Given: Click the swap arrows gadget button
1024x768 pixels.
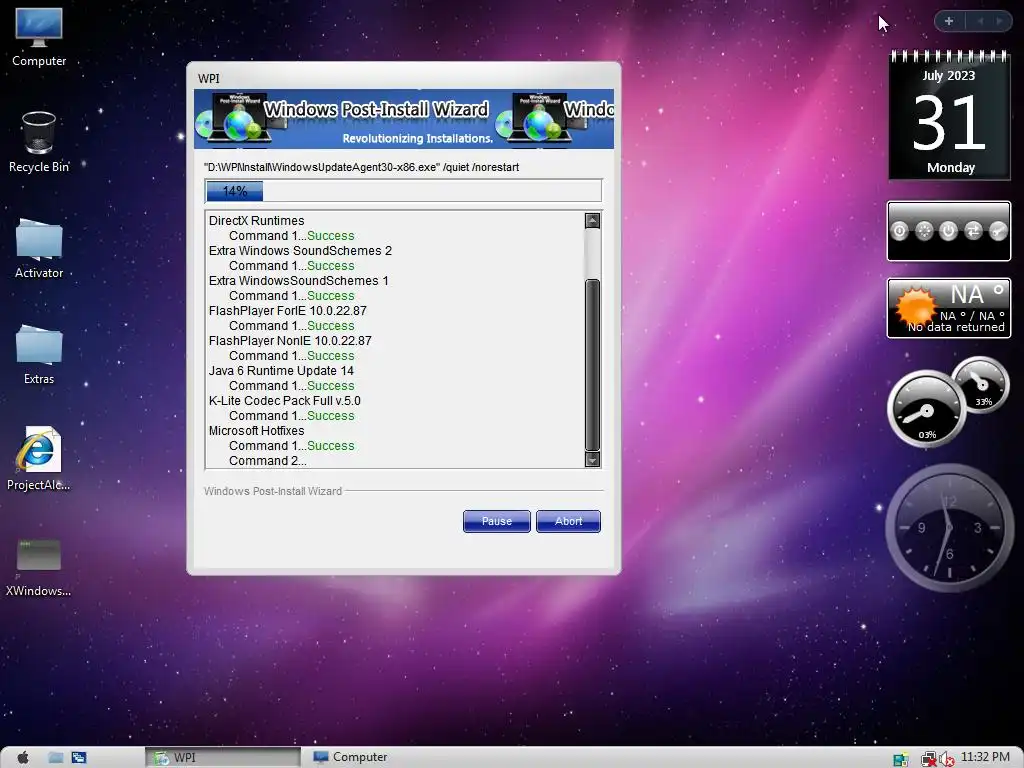Looking at the screenshot, I should pyautogui.click(x=973, y=231).
